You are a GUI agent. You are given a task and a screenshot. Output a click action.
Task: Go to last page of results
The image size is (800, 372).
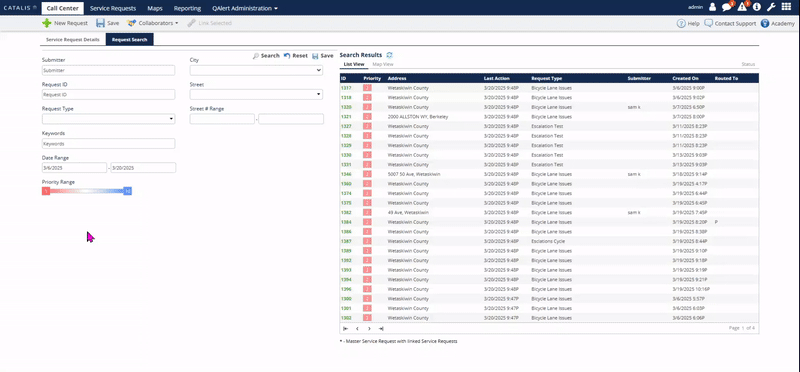[x=381, y=329]
